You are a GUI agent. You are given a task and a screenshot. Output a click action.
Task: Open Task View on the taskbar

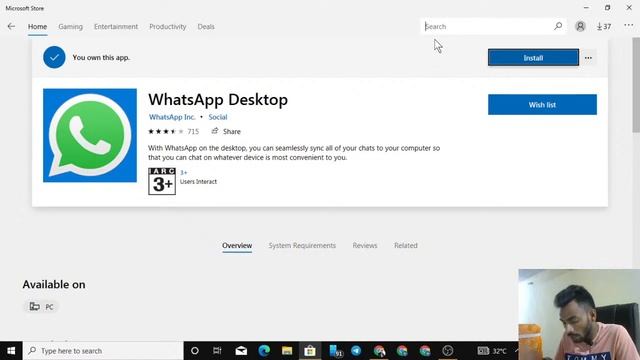point(217,351)
